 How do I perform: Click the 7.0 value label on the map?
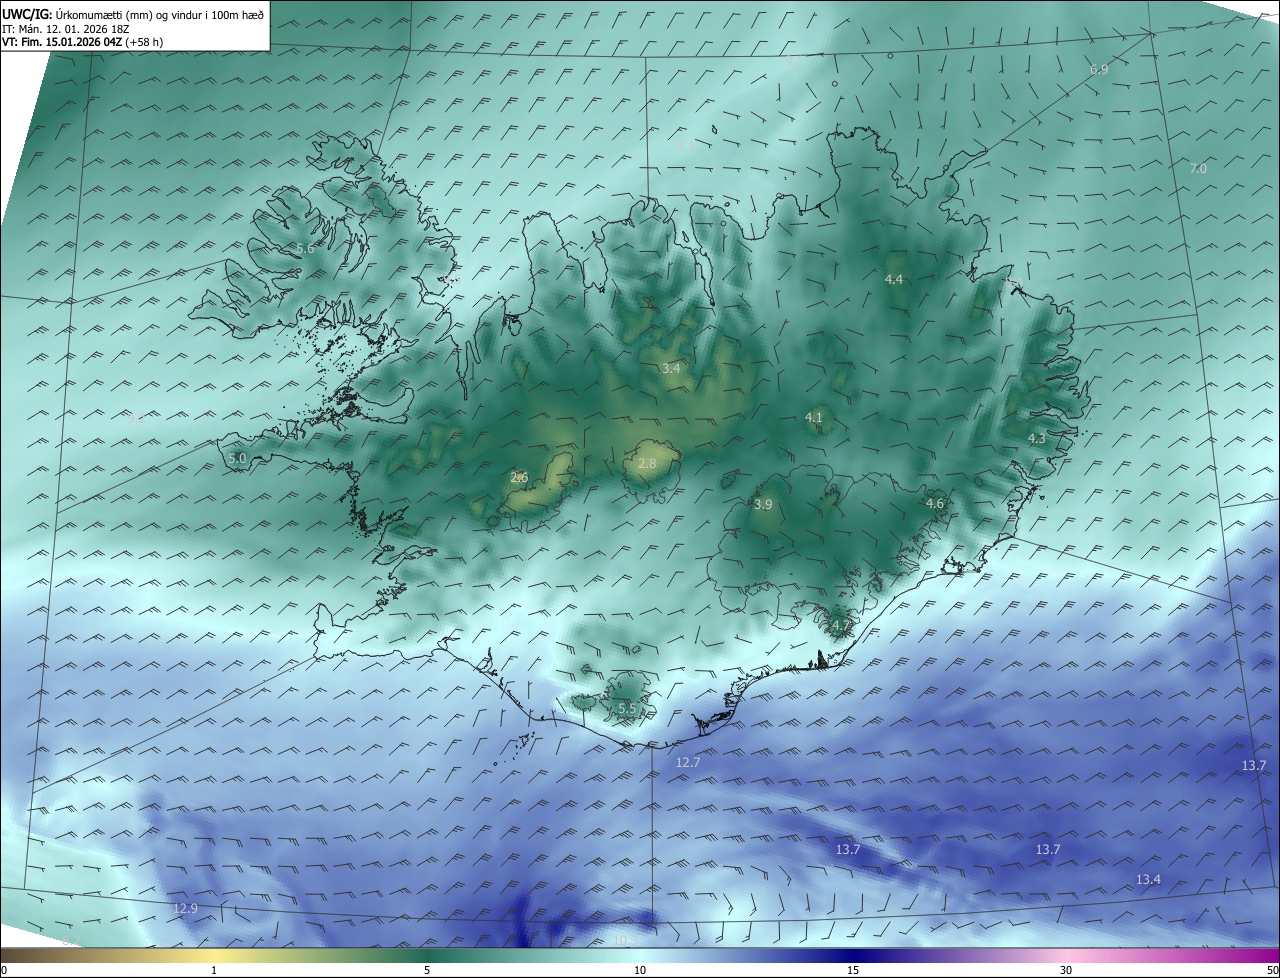pos(1197,169)
